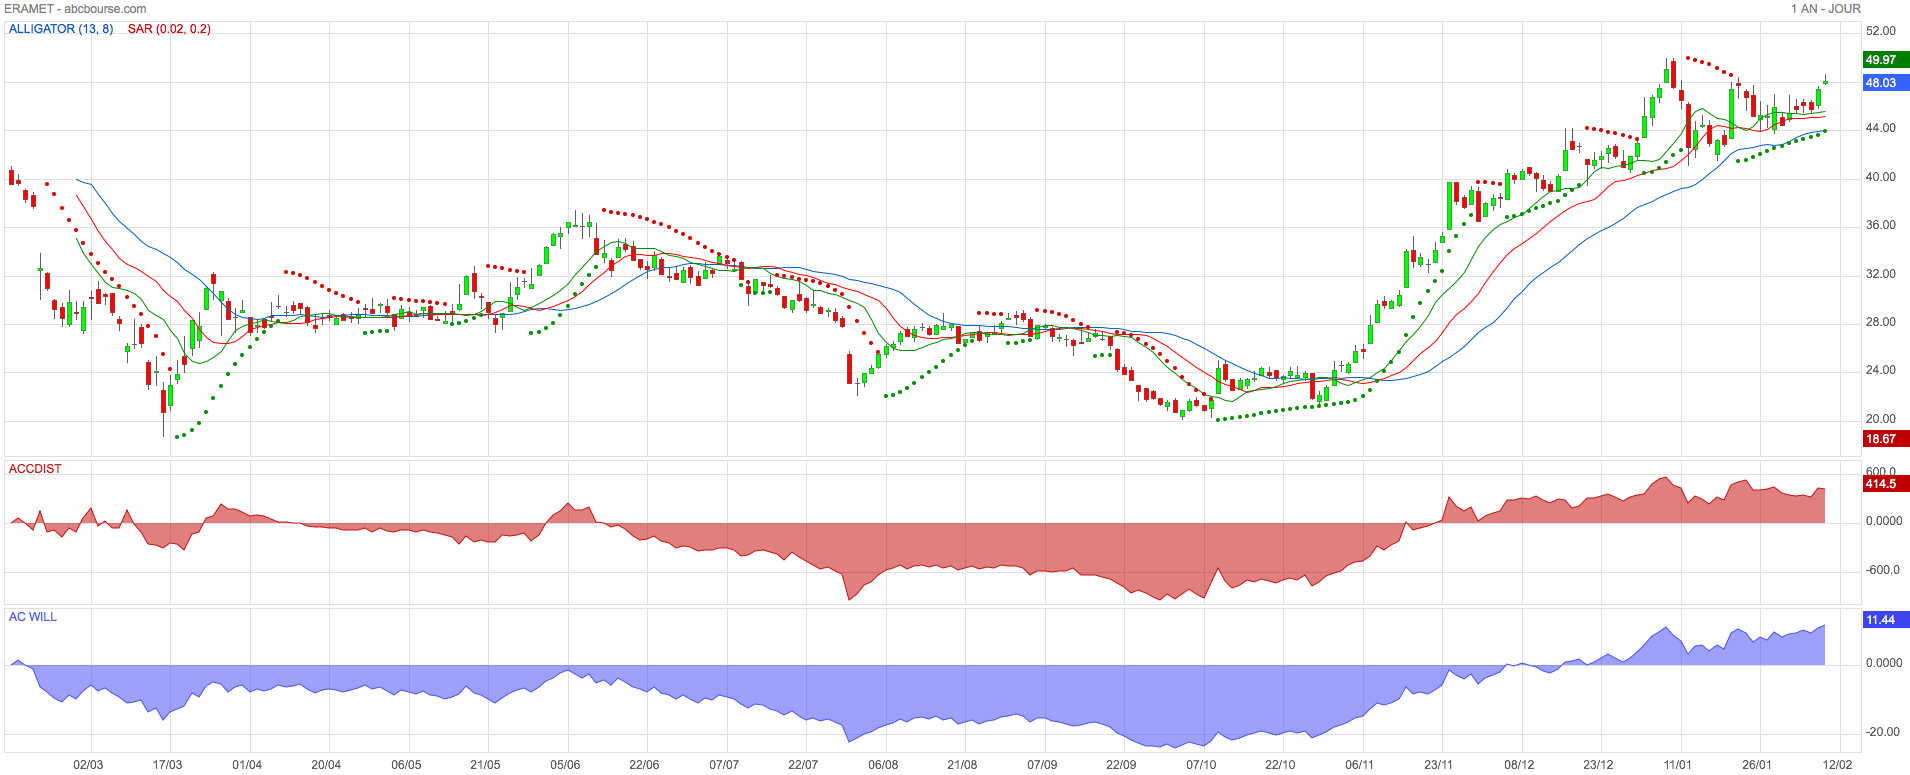The width and height of the screenshot is (1910, 775).
Task: Click the 1 AN - JOUR period label
Action: [x=1826, y=9]
